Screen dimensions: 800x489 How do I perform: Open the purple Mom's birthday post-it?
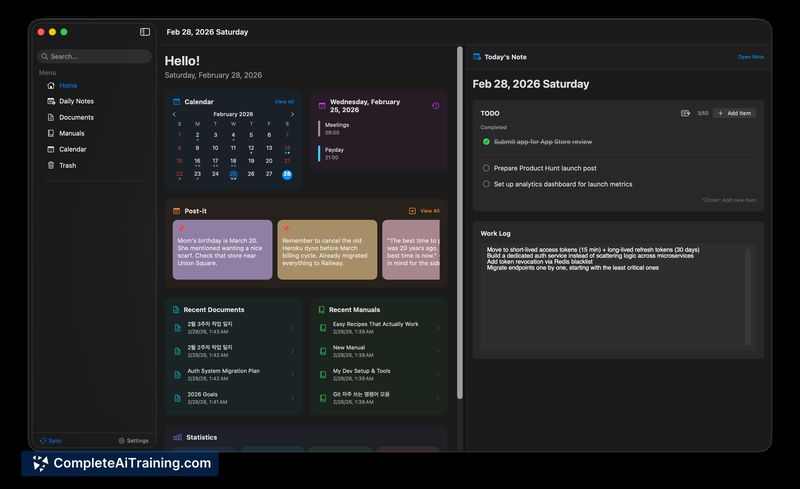(222, 250)
